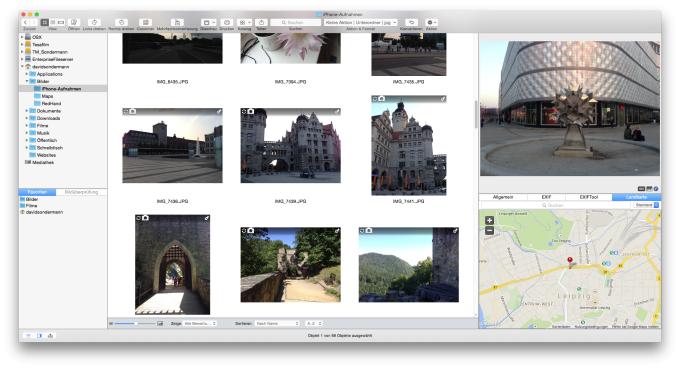Expand the OSX volume in sidebar

tap(22, 37)
